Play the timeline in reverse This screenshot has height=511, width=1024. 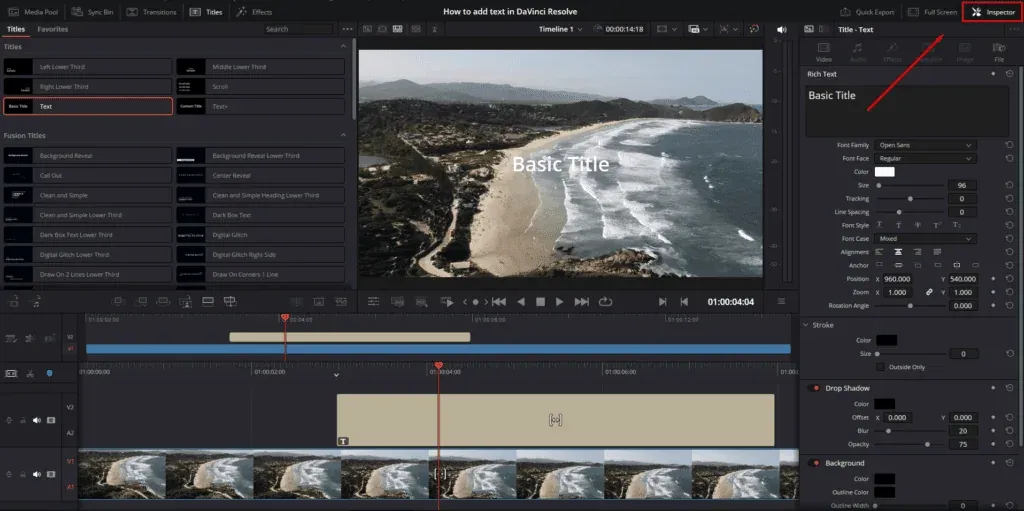pyautogui.click(x=520, y=301)
